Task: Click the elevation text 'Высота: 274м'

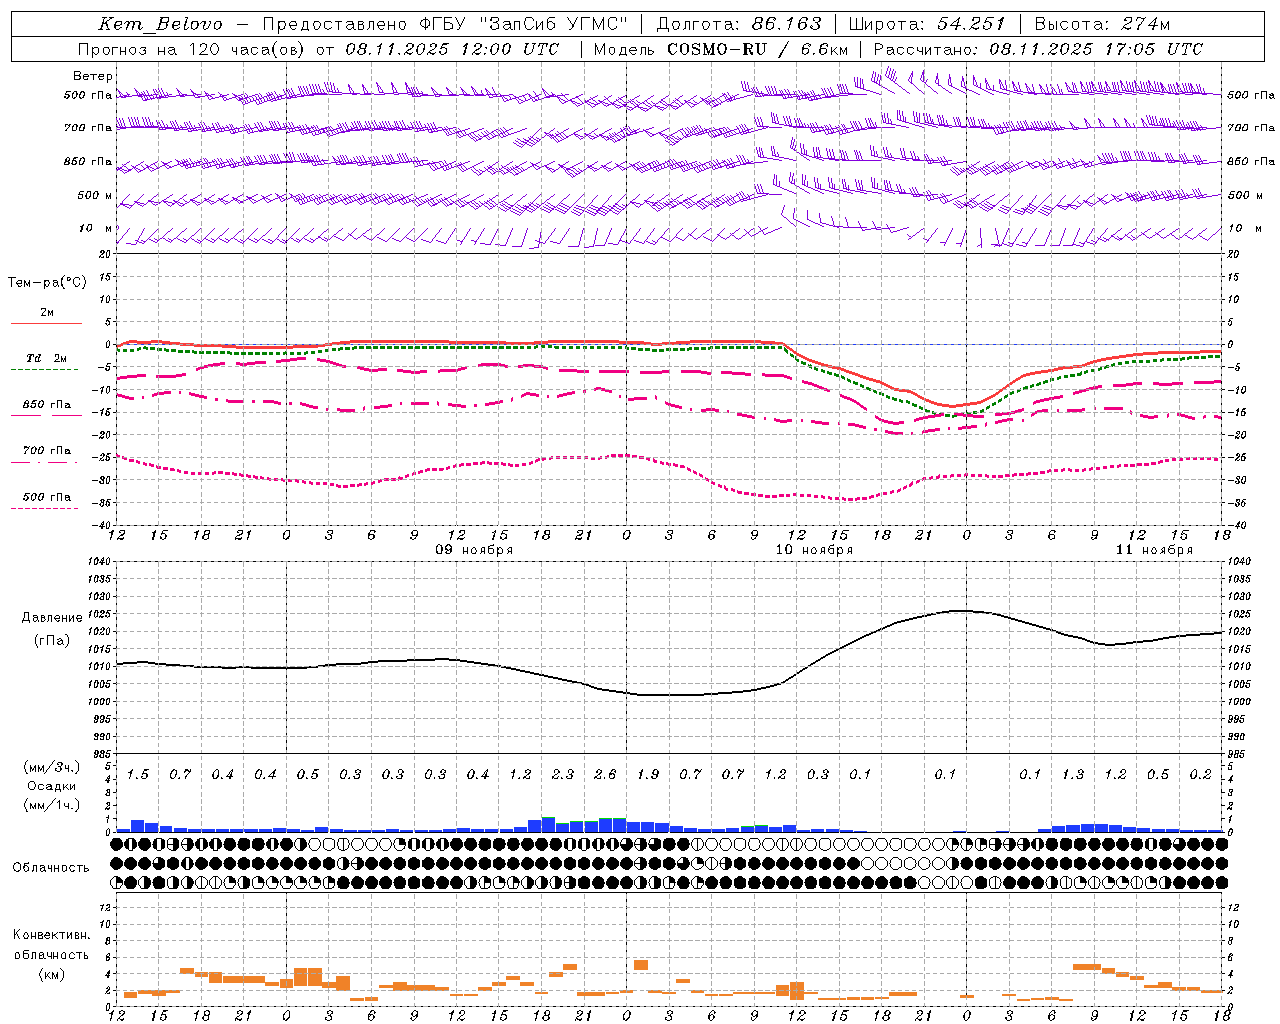Action: [x=1102, y=24]
